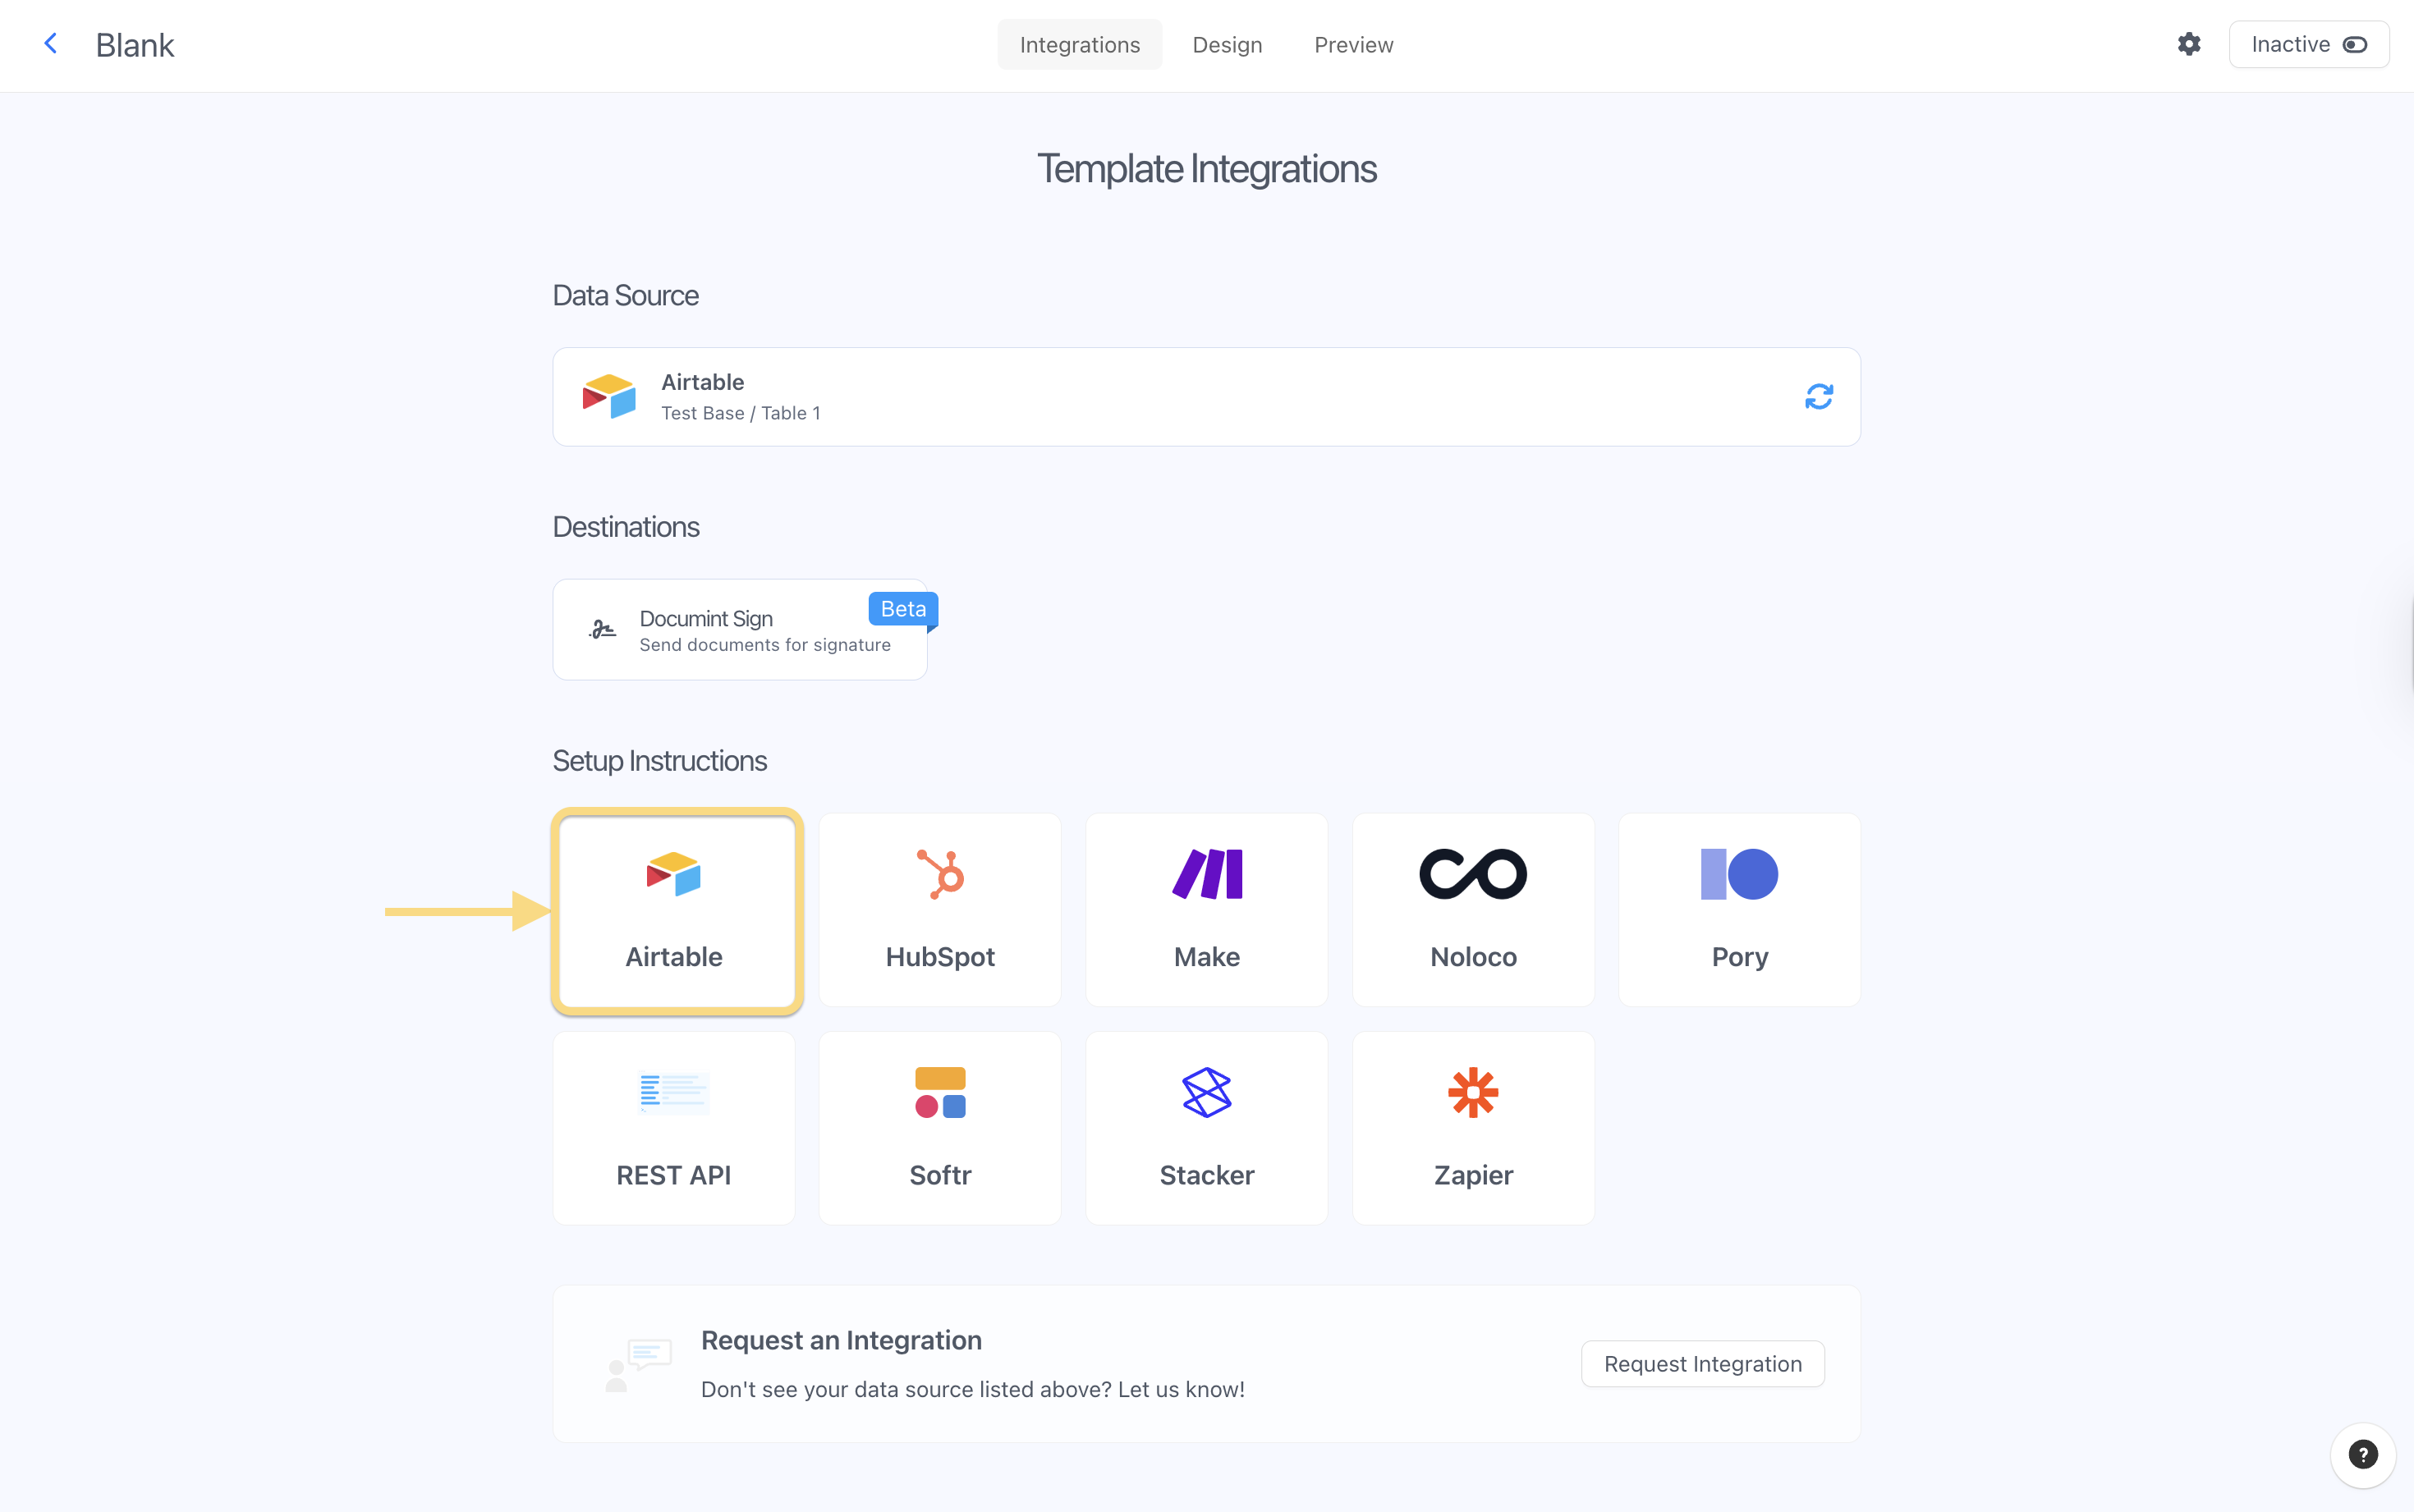This screenshot has width=2414, height=1512.
Task: Click the Request Integration button
Action: coord(1702,1364)
